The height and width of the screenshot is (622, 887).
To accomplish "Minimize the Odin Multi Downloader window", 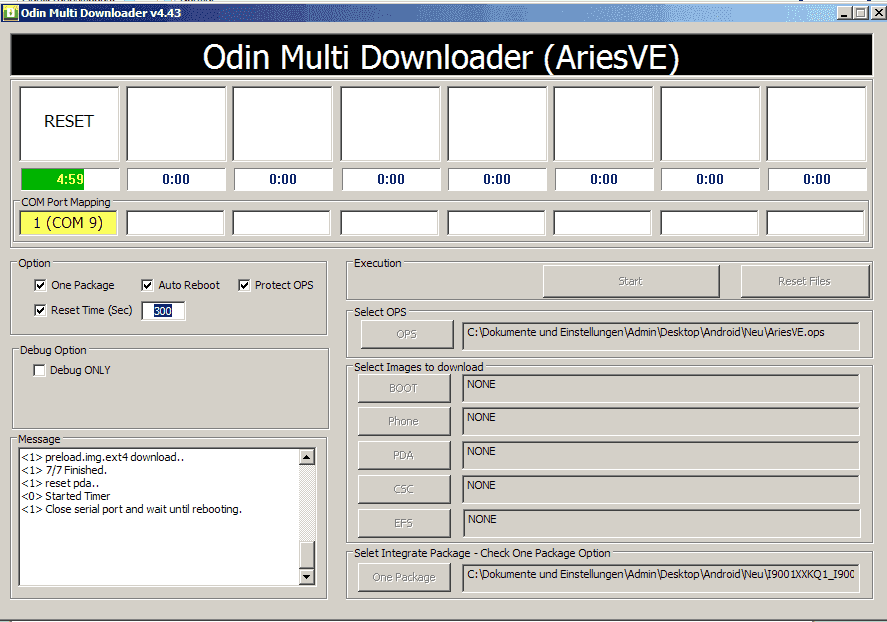I will pyautogui.click(x=845, y=12).
